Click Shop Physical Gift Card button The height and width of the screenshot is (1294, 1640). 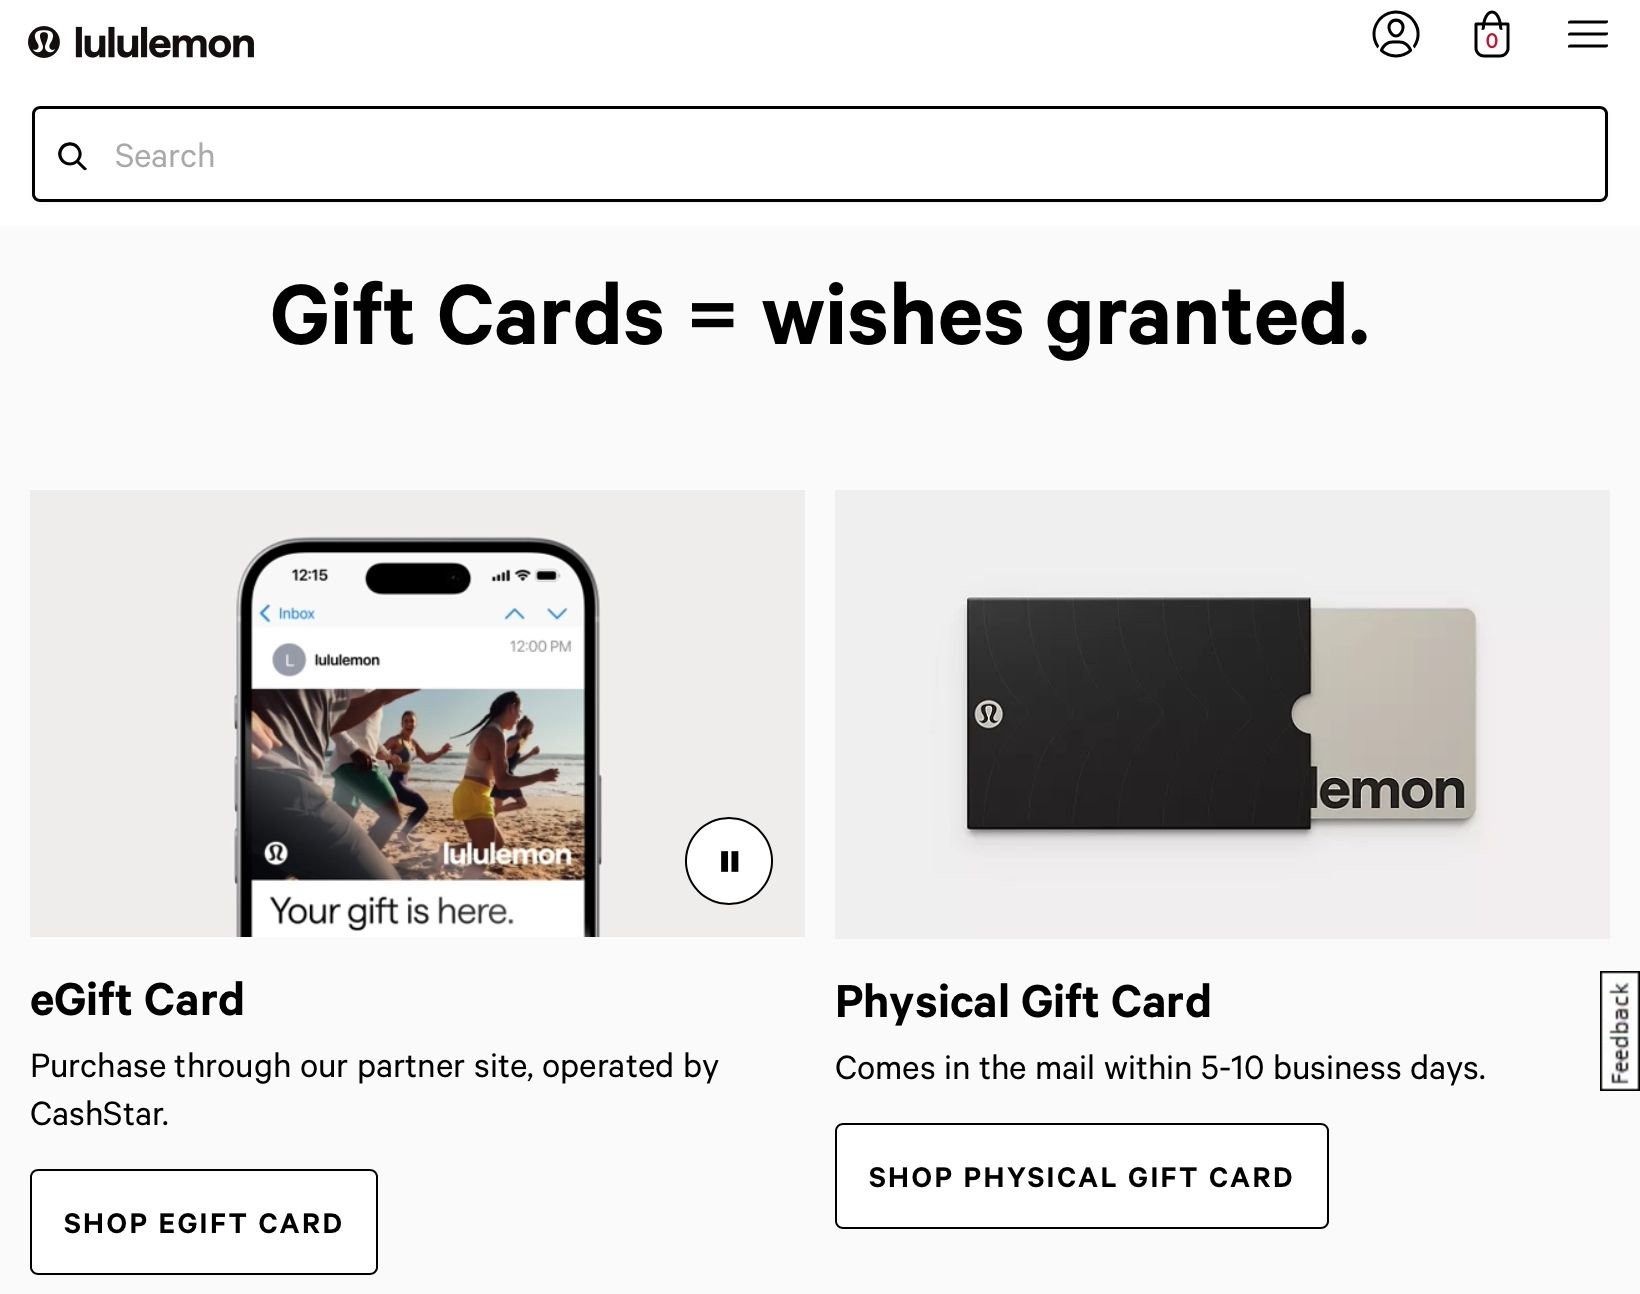1082,1176
